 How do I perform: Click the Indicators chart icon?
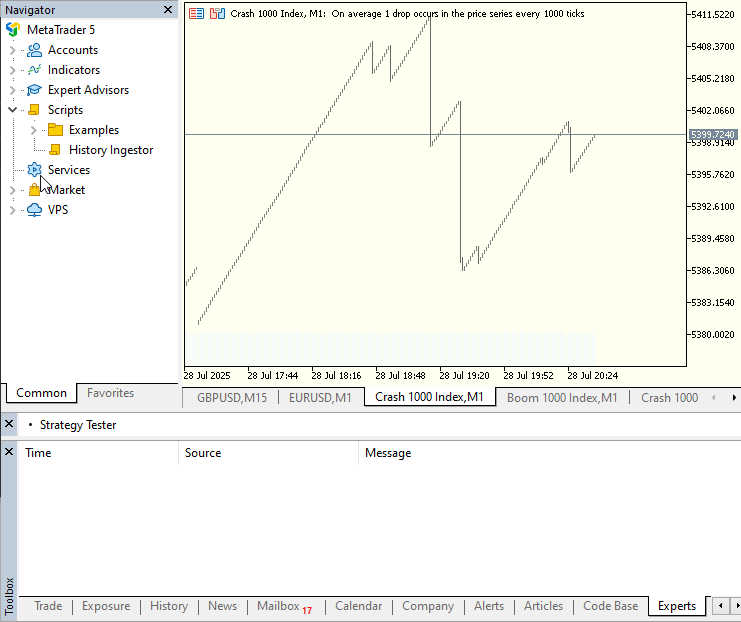pyautogui.click(x=34, y=70)
